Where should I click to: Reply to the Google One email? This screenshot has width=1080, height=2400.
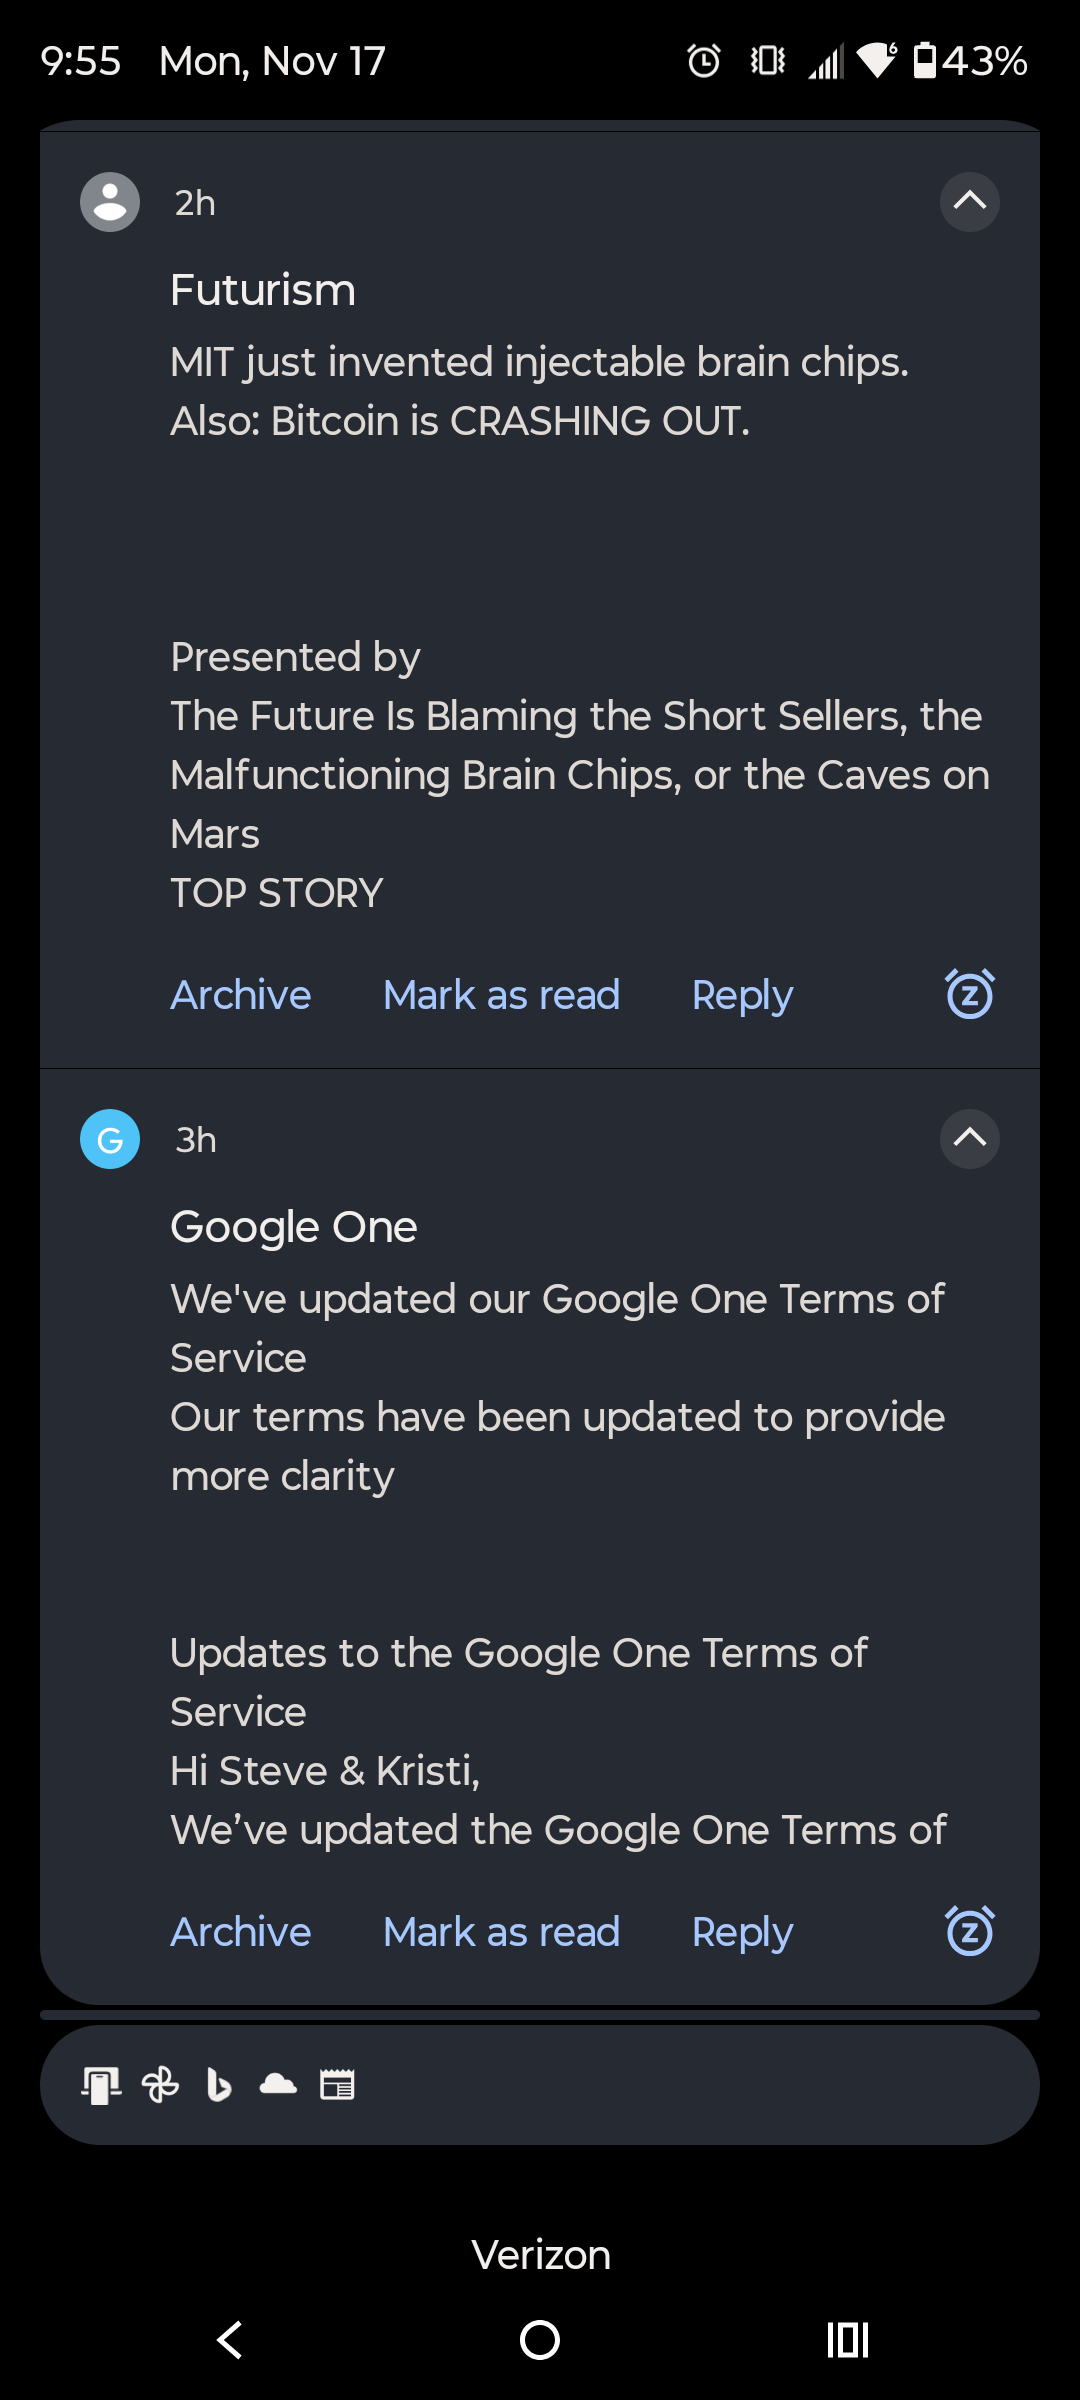point(742,1932)
